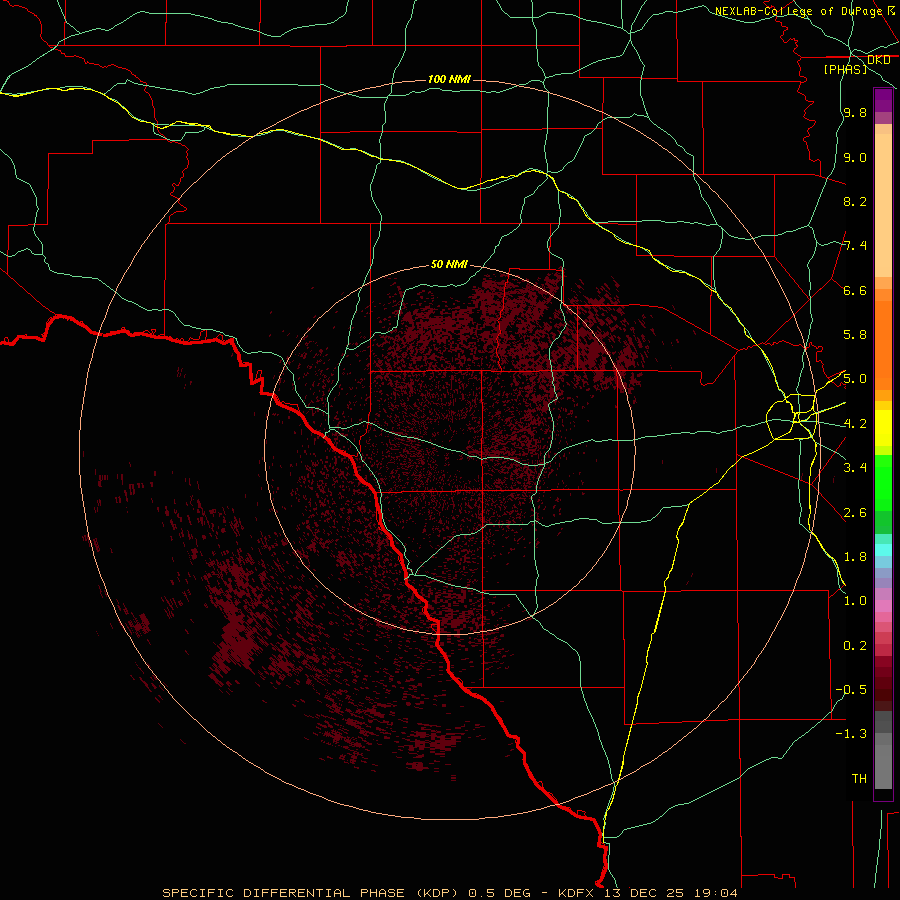Click the -0.5 value on the color scale
This screenshot has width=900, height=900.
pos(851,690)
